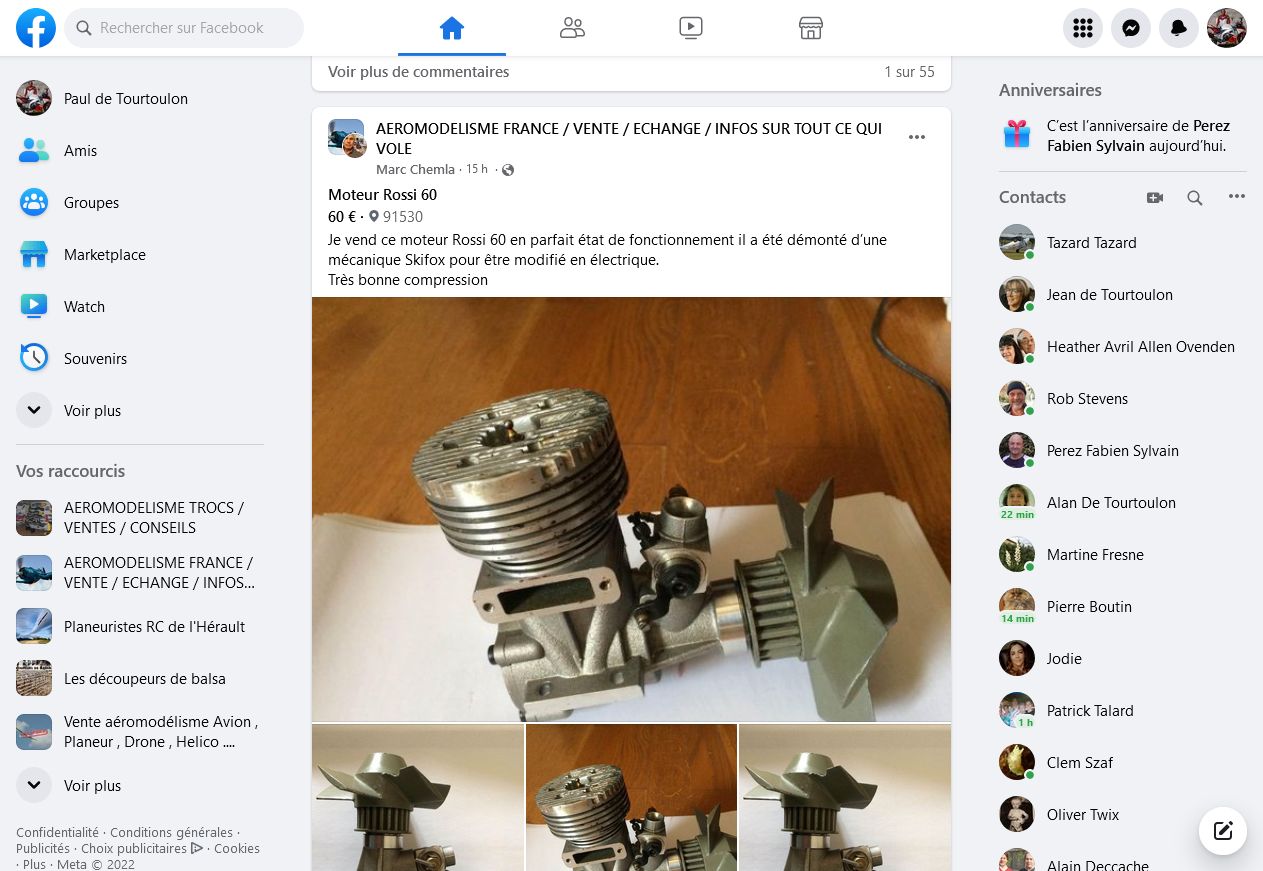Open Contacts options three-dot menu

coord(1237,197)
